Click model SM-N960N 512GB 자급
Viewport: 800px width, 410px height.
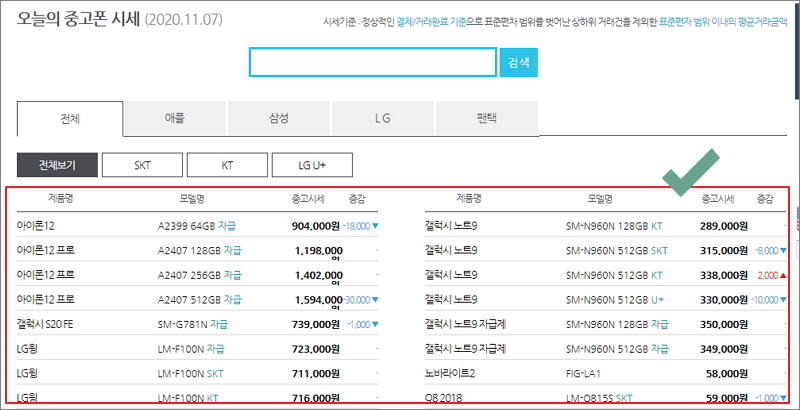point(617,348)
